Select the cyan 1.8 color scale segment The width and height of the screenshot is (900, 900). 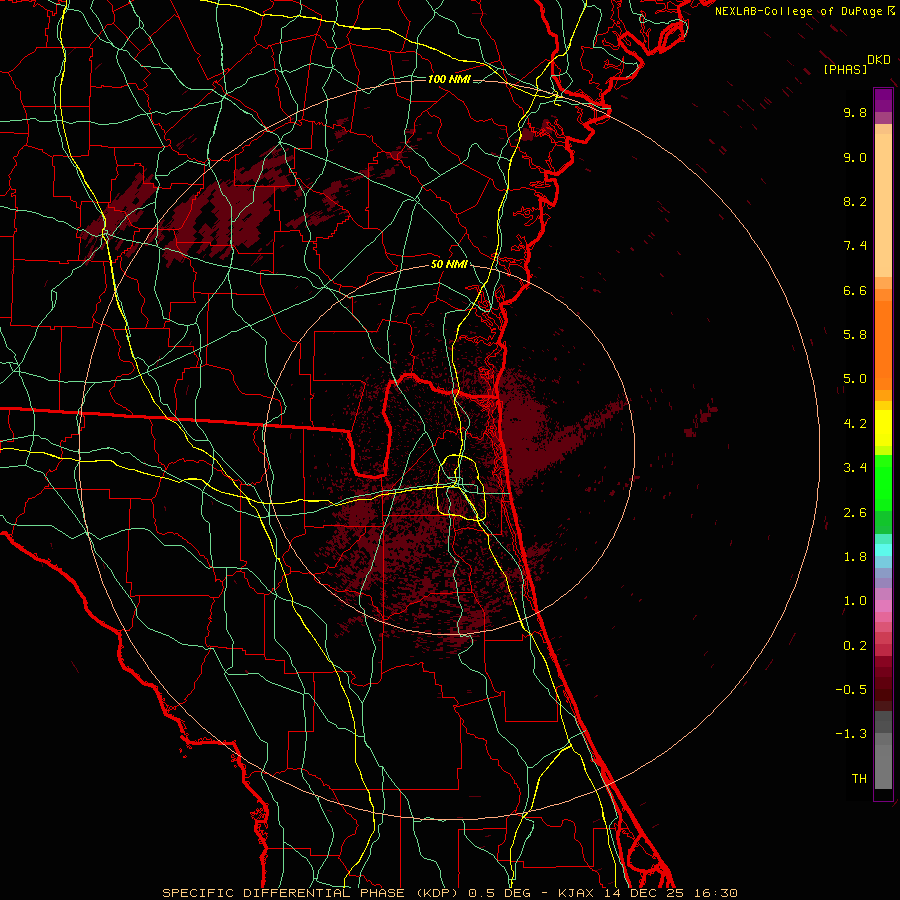point(883,549)
